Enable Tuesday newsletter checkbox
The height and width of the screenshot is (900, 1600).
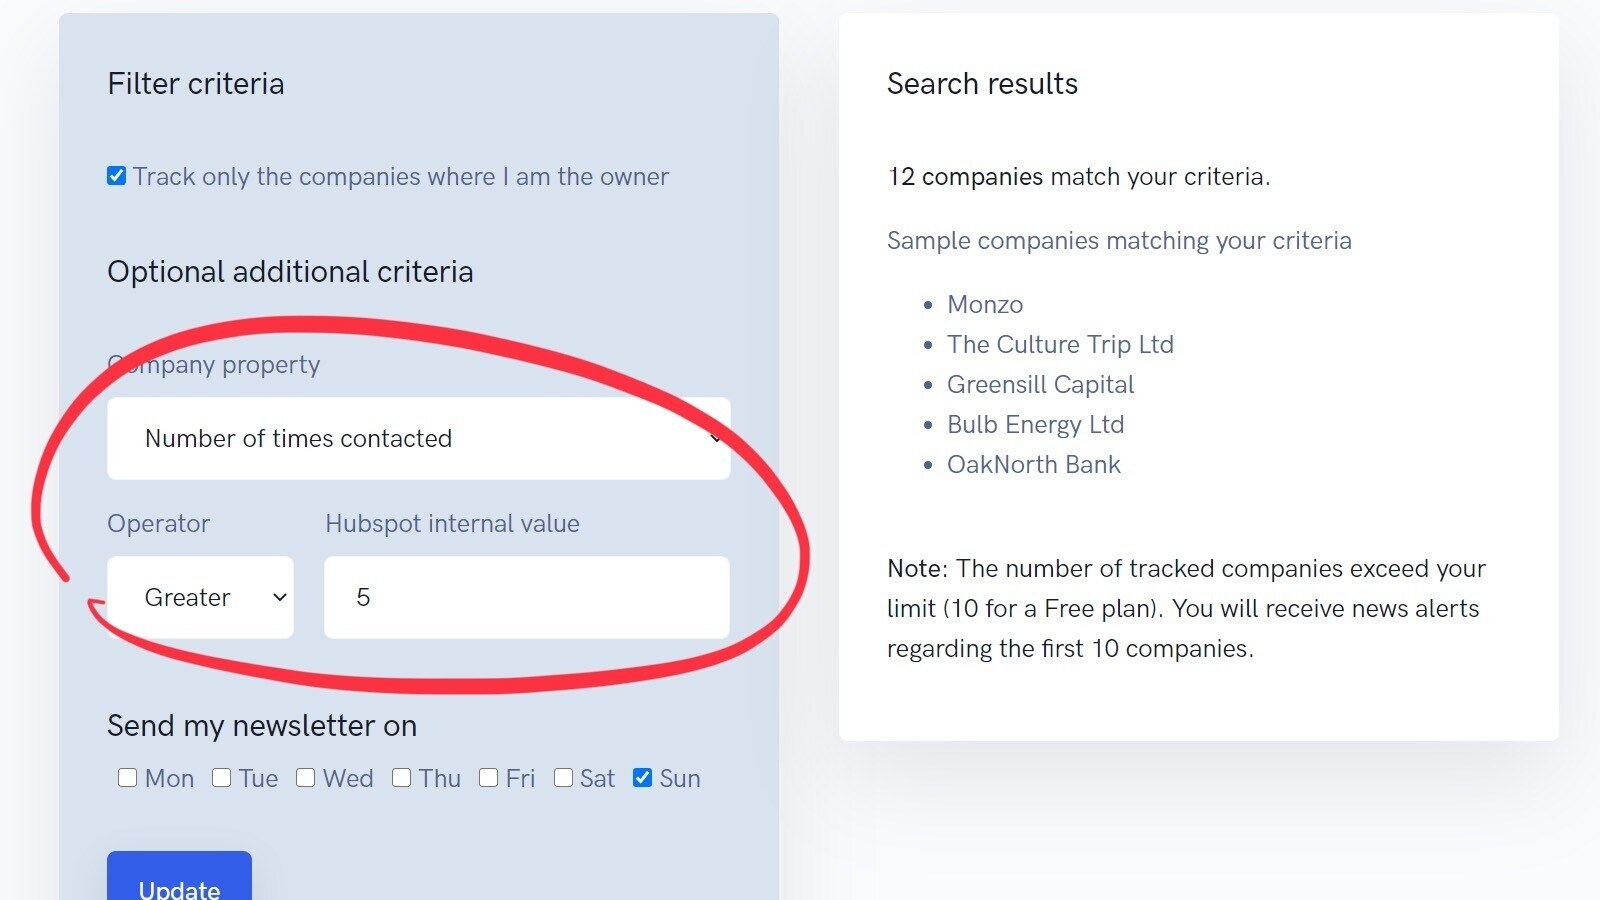pos(222,778)
